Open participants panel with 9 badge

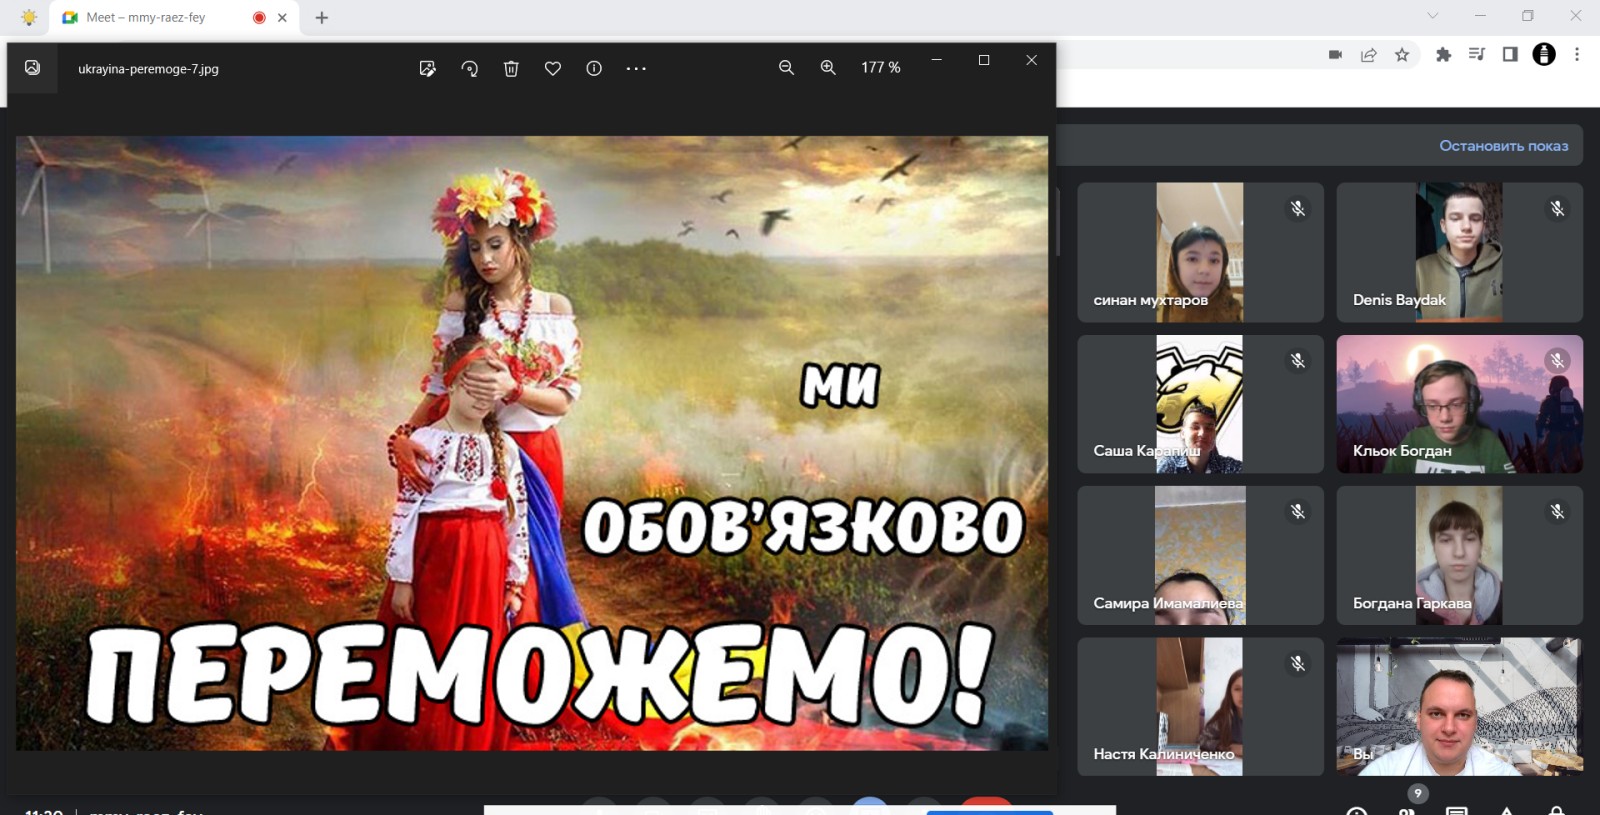tap(1409, 805)
